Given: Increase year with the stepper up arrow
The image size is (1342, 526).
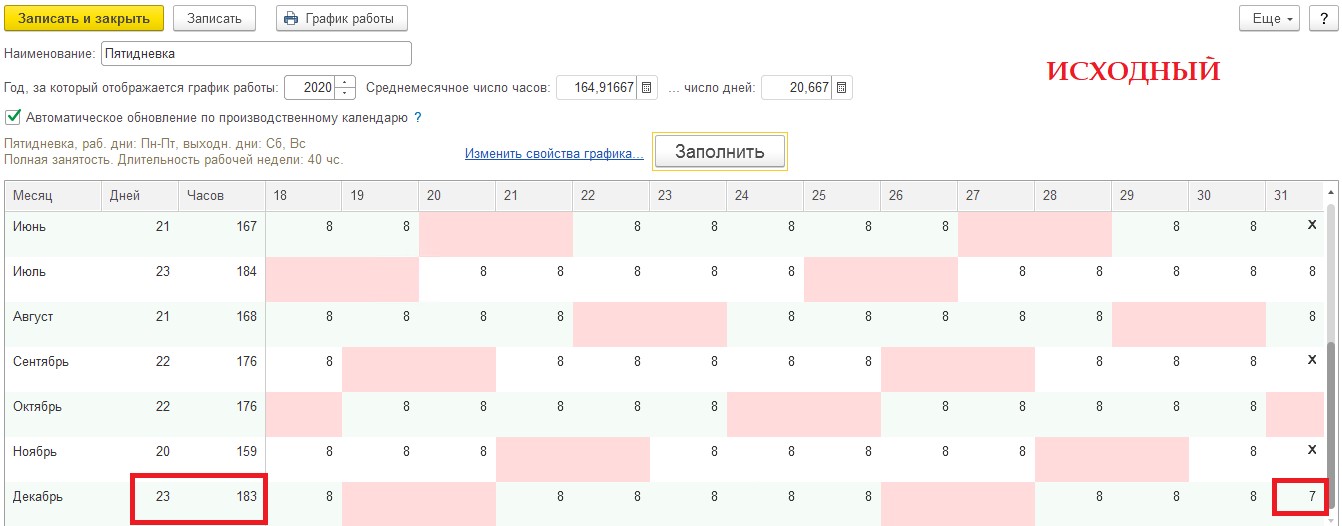Looking at the screenshot, I should [346, 82].
